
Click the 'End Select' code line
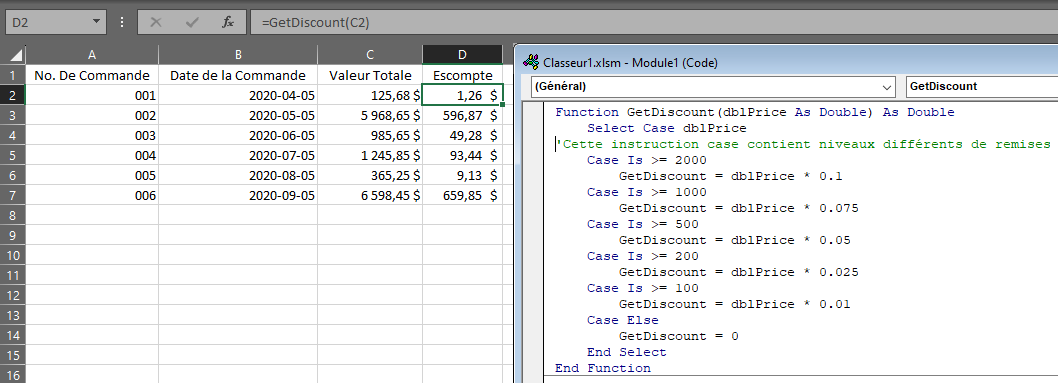point(627,353)
